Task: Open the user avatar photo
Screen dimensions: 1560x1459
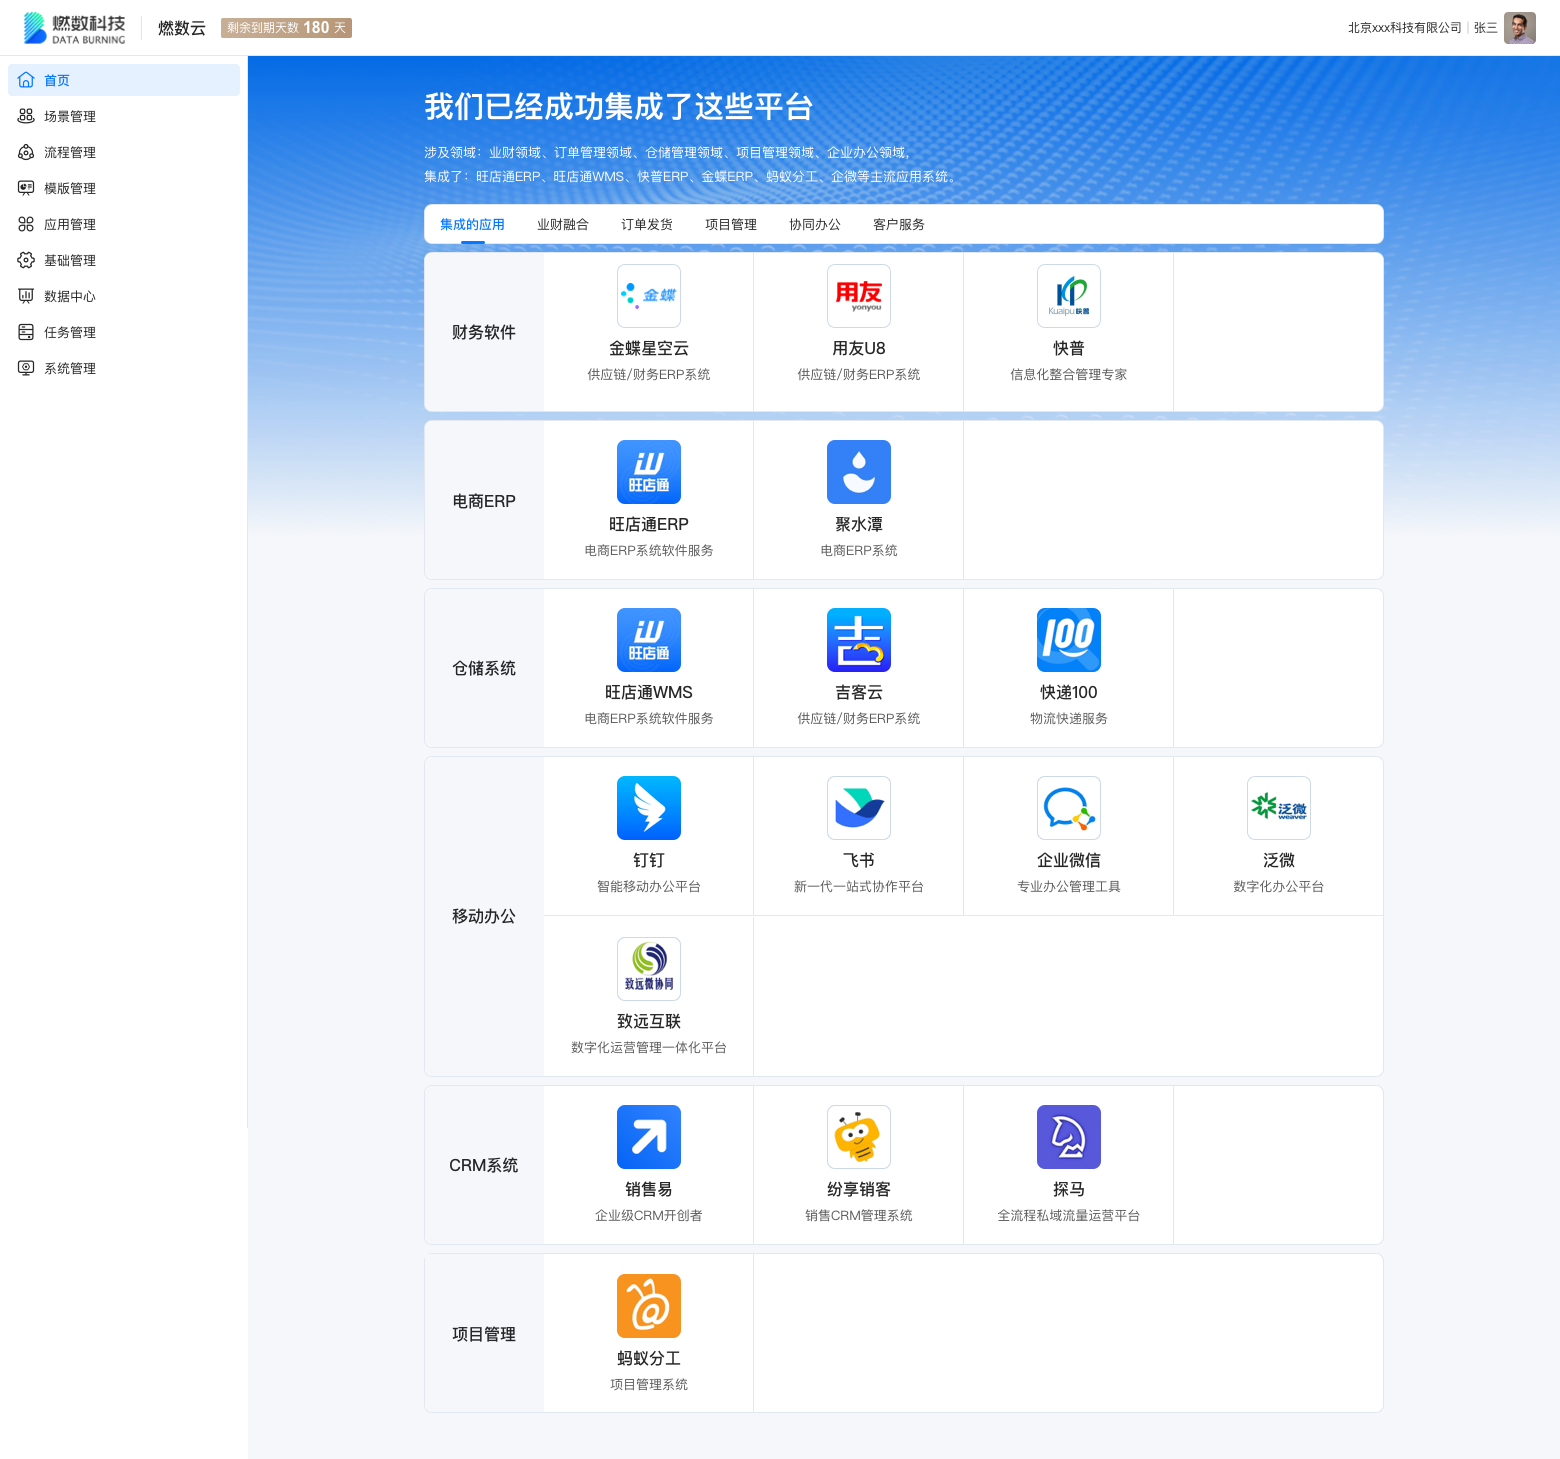Action: point(1520,28)
